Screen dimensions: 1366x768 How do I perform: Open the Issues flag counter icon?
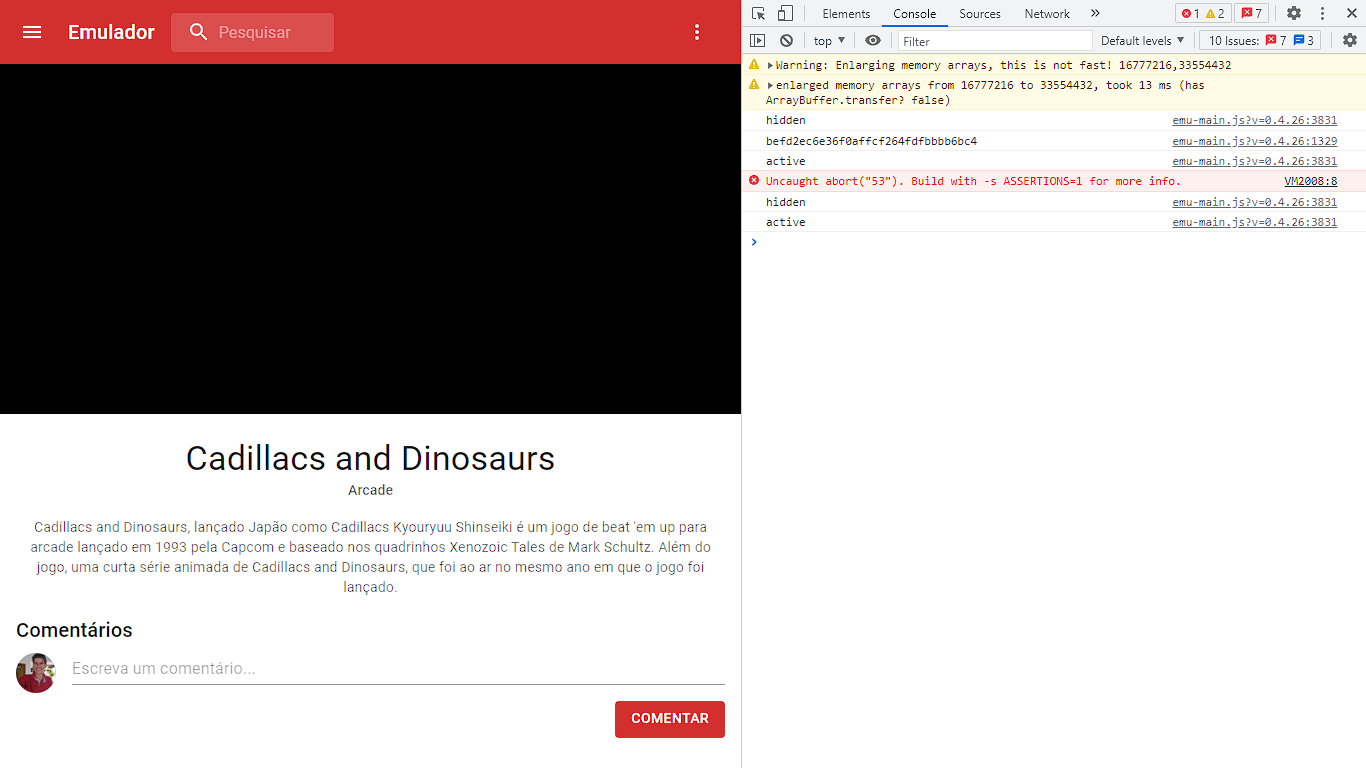tap(1252, 13)
